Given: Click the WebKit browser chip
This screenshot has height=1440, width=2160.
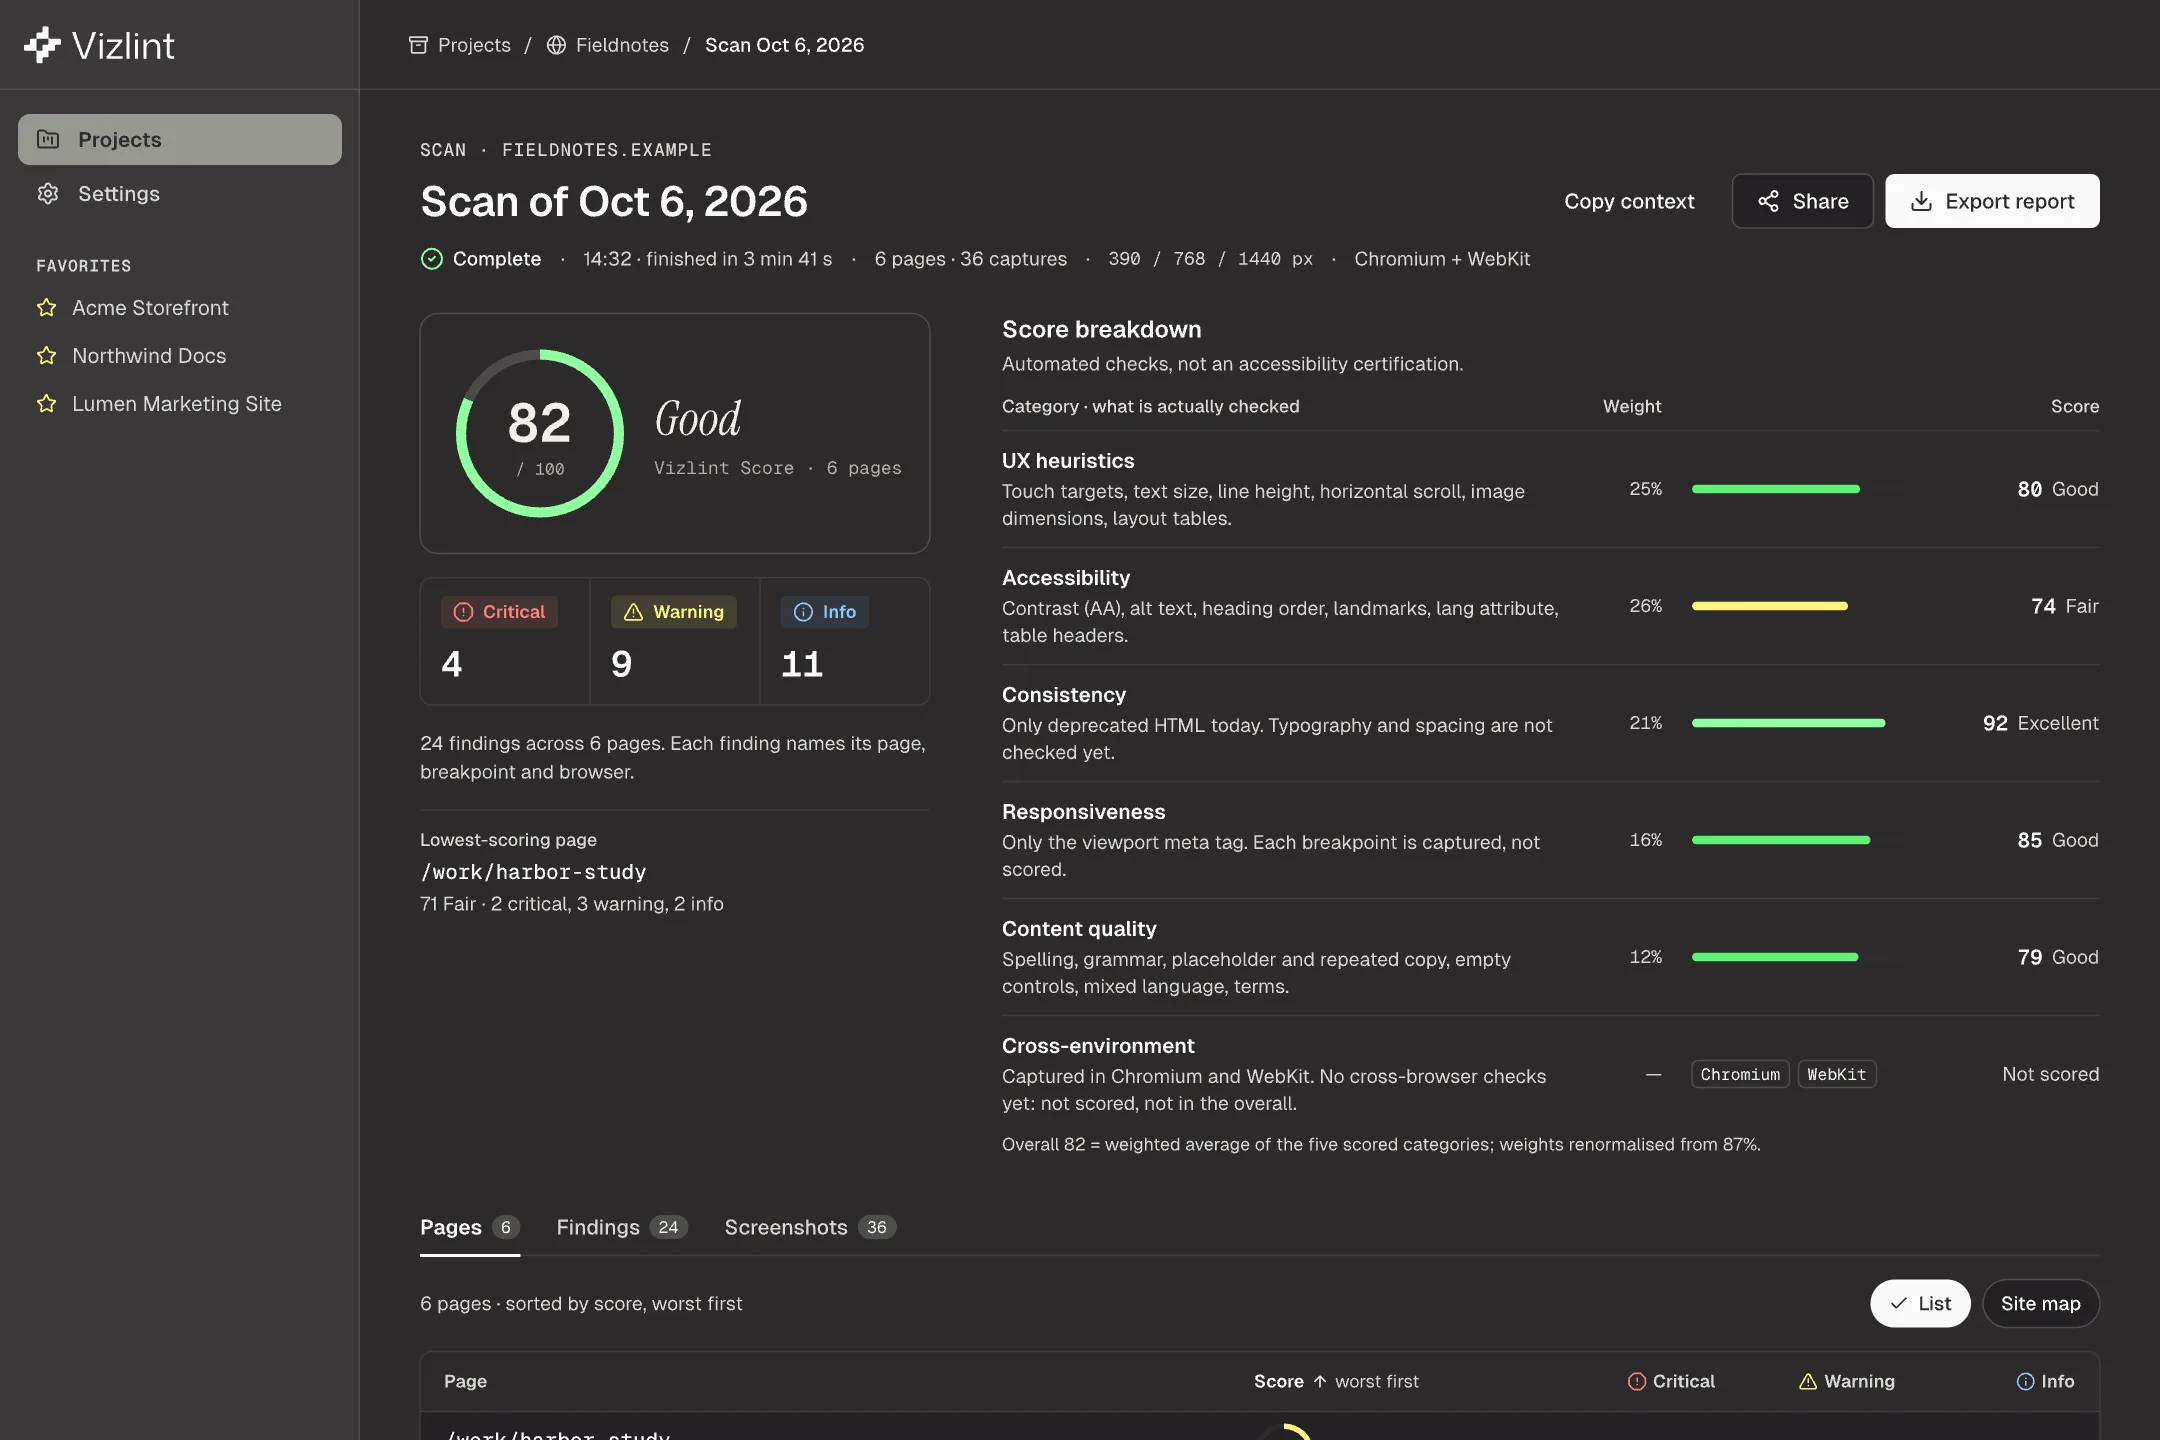Looking at the screenshot, I should tap(1837, 1074).
